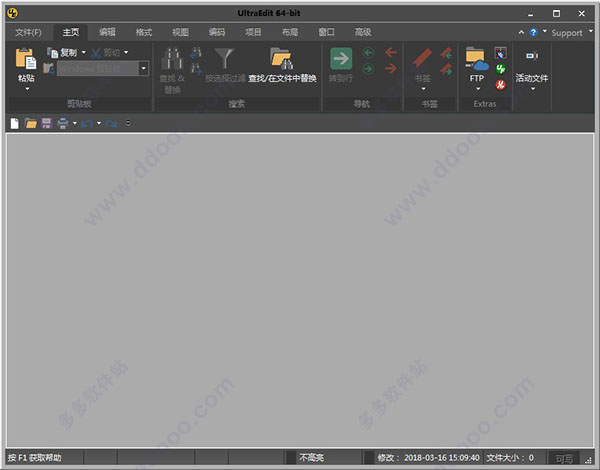Click the Copy (复制) icon
This screenshot has height=470, width=600.
point(52,52)
